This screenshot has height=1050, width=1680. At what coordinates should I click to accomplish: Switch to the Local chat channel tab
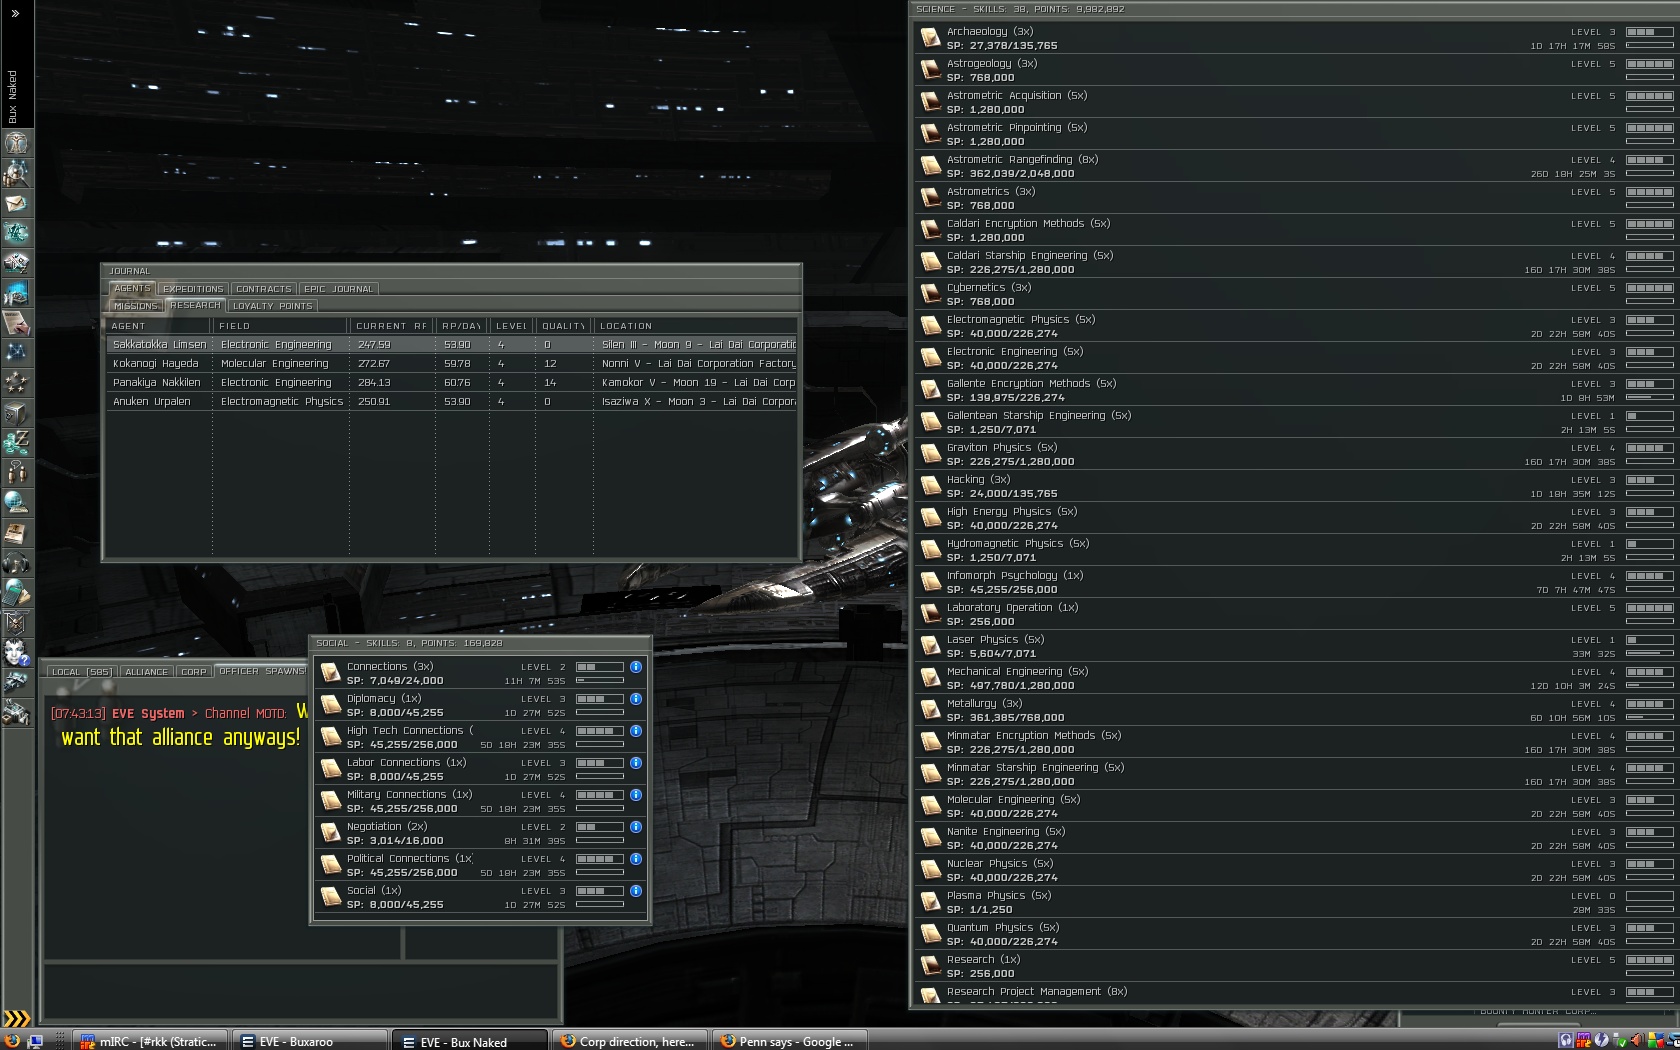point(82,672)
